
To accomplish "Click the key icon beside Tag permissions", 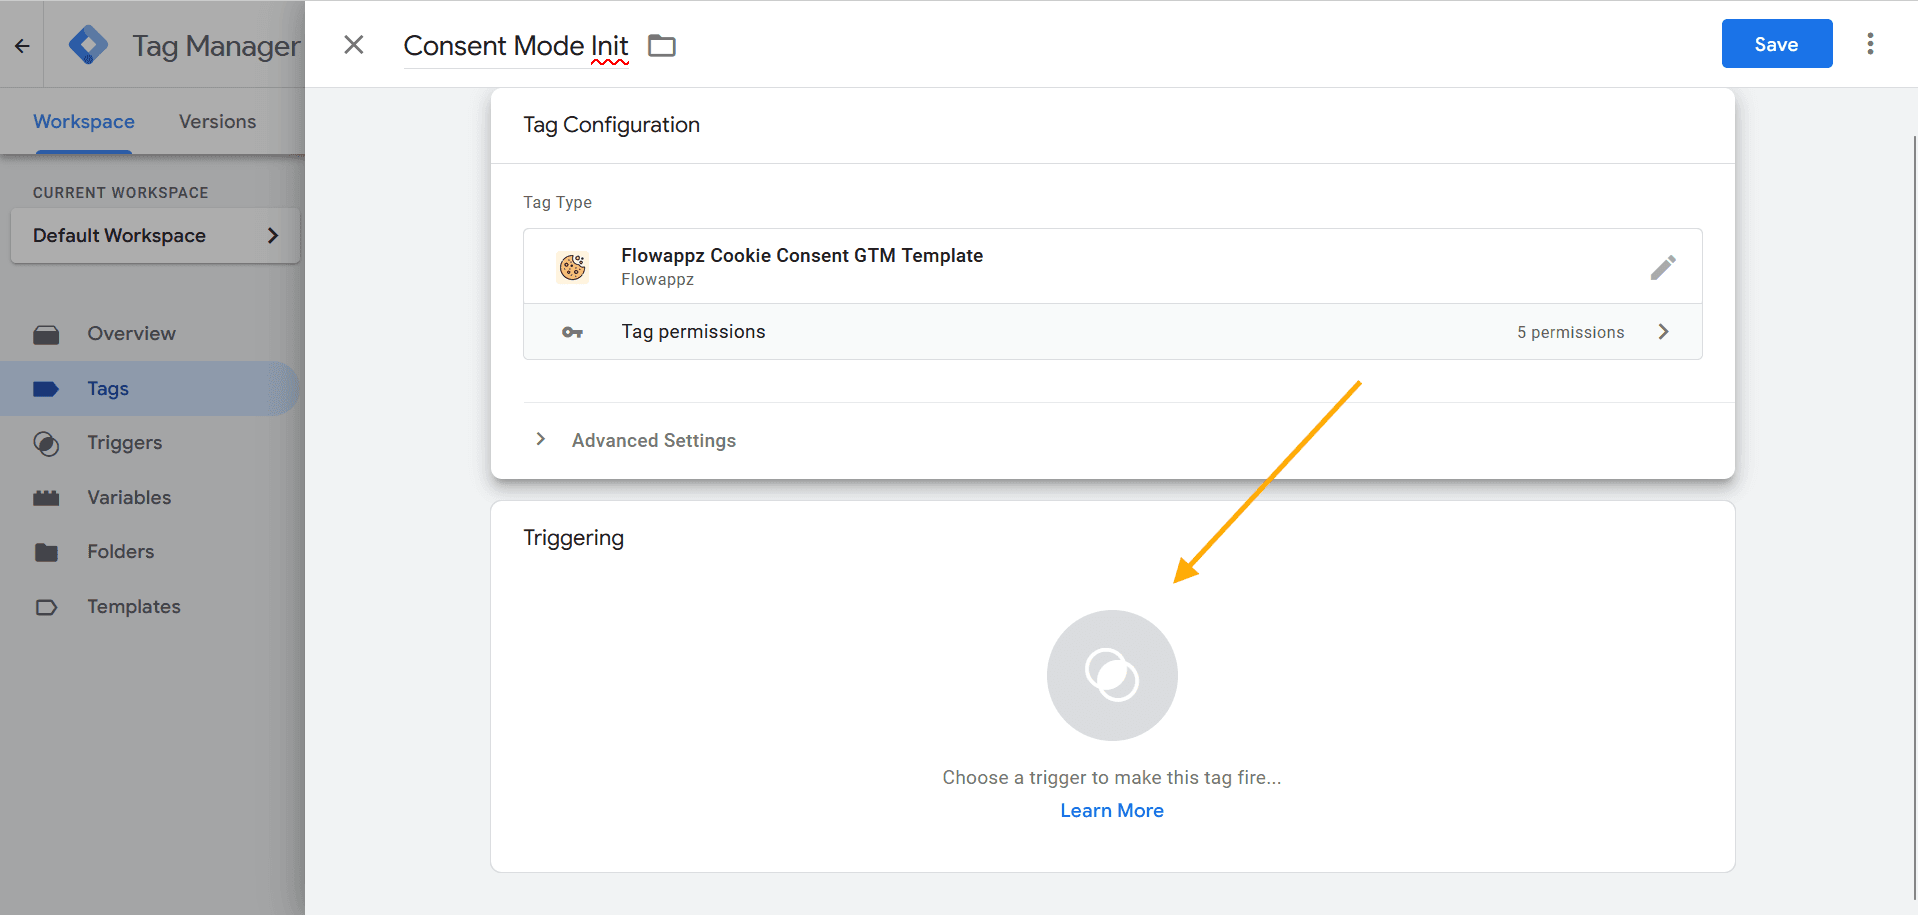I will [x=572, y=332].
